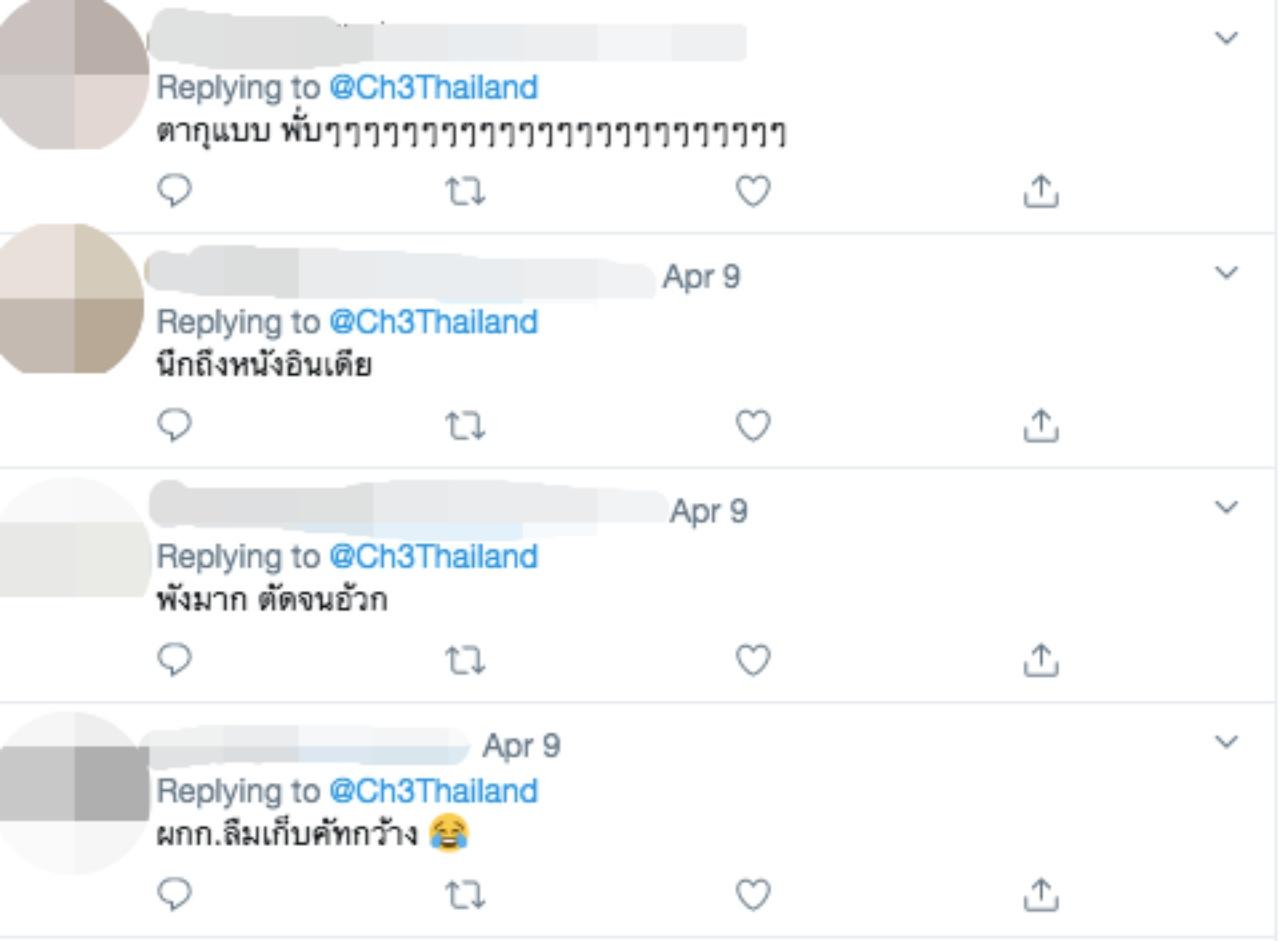The image size is (1280, 941).
Task: Share the นึกถึงหนังอินเดีย tweet
Action: pyautogui.click(x=1040, y=426)
